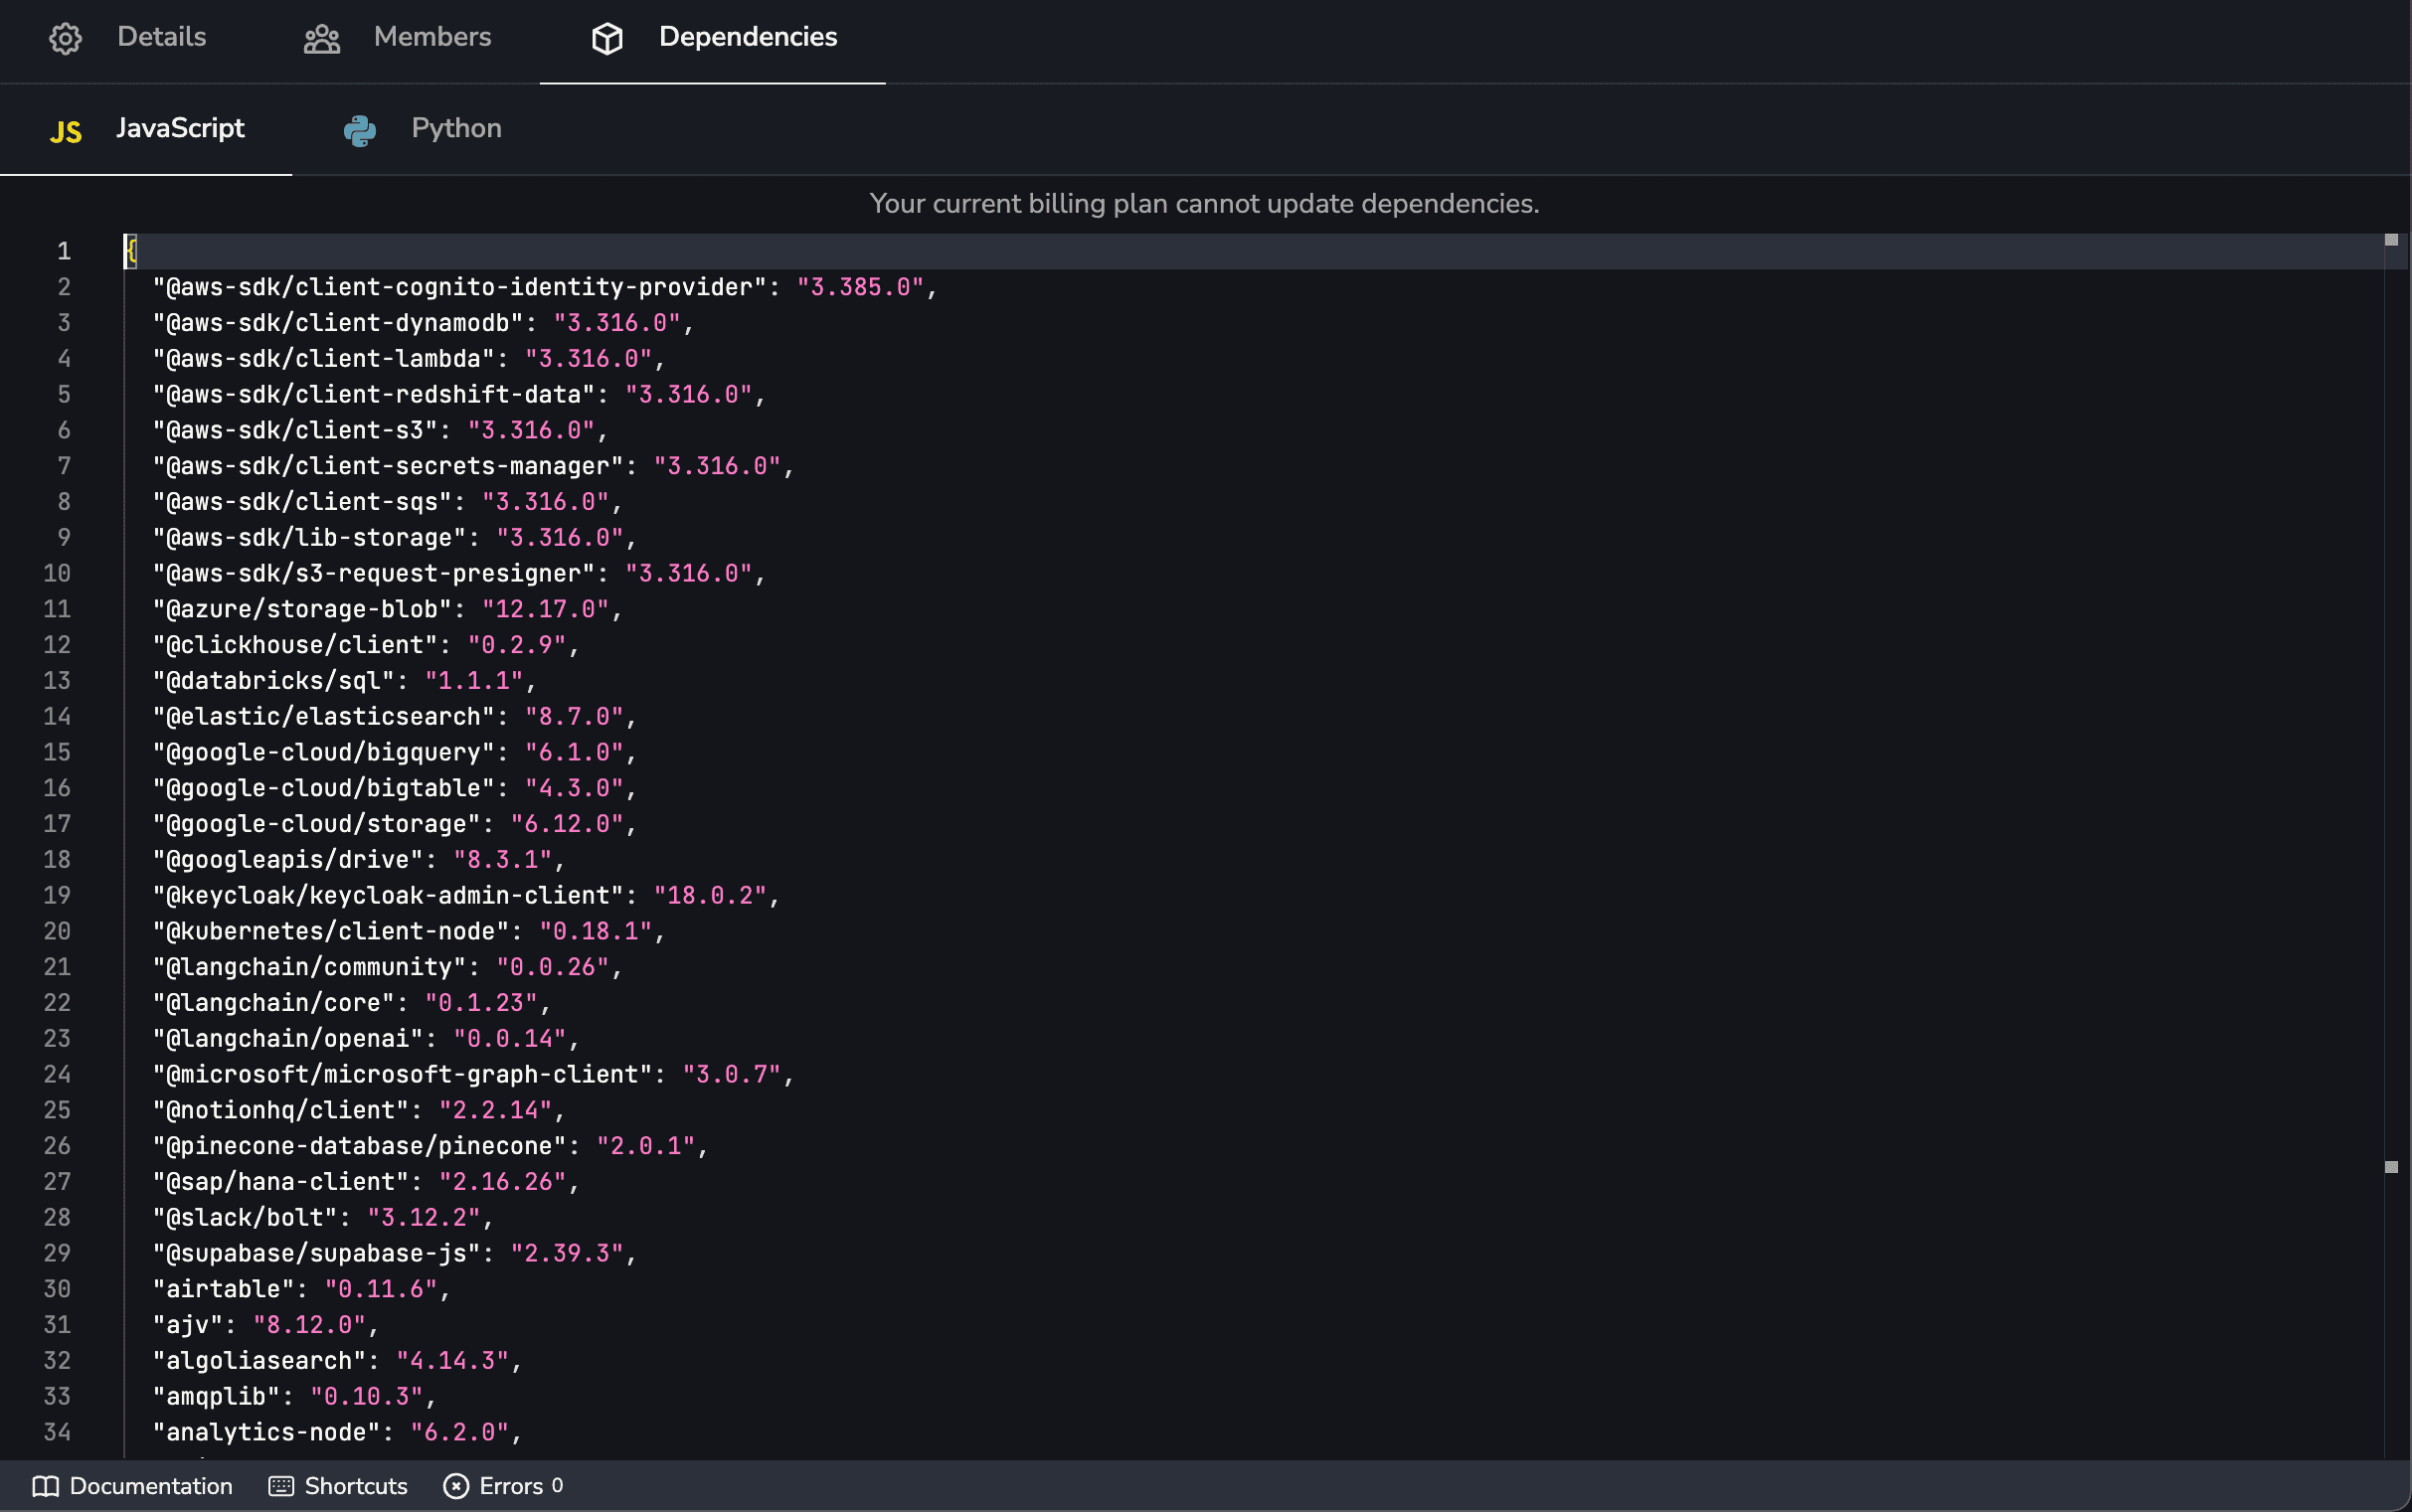The image size is (2412, 1512).
Task: Click "@aws-sdk/client-secrets-manager" entry
Action: point(473,467)
